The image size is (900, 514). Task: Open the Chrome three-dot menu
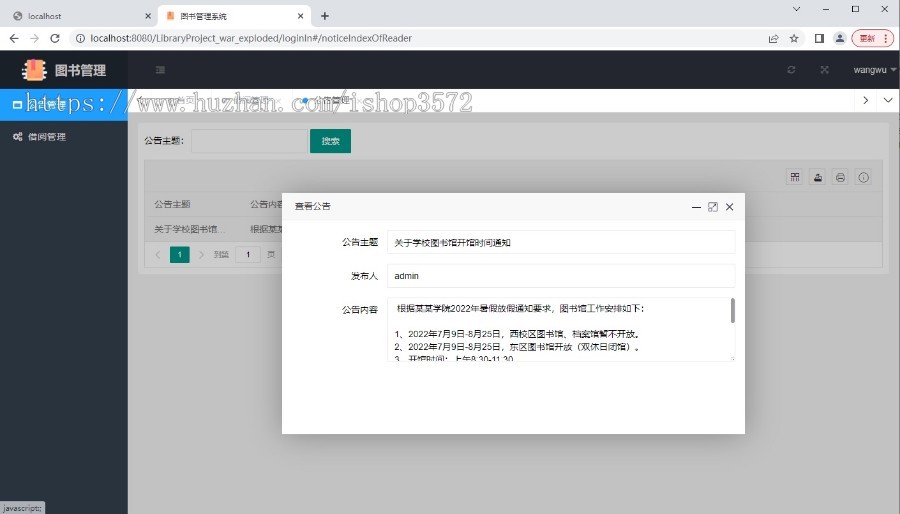tap(886, 38)
